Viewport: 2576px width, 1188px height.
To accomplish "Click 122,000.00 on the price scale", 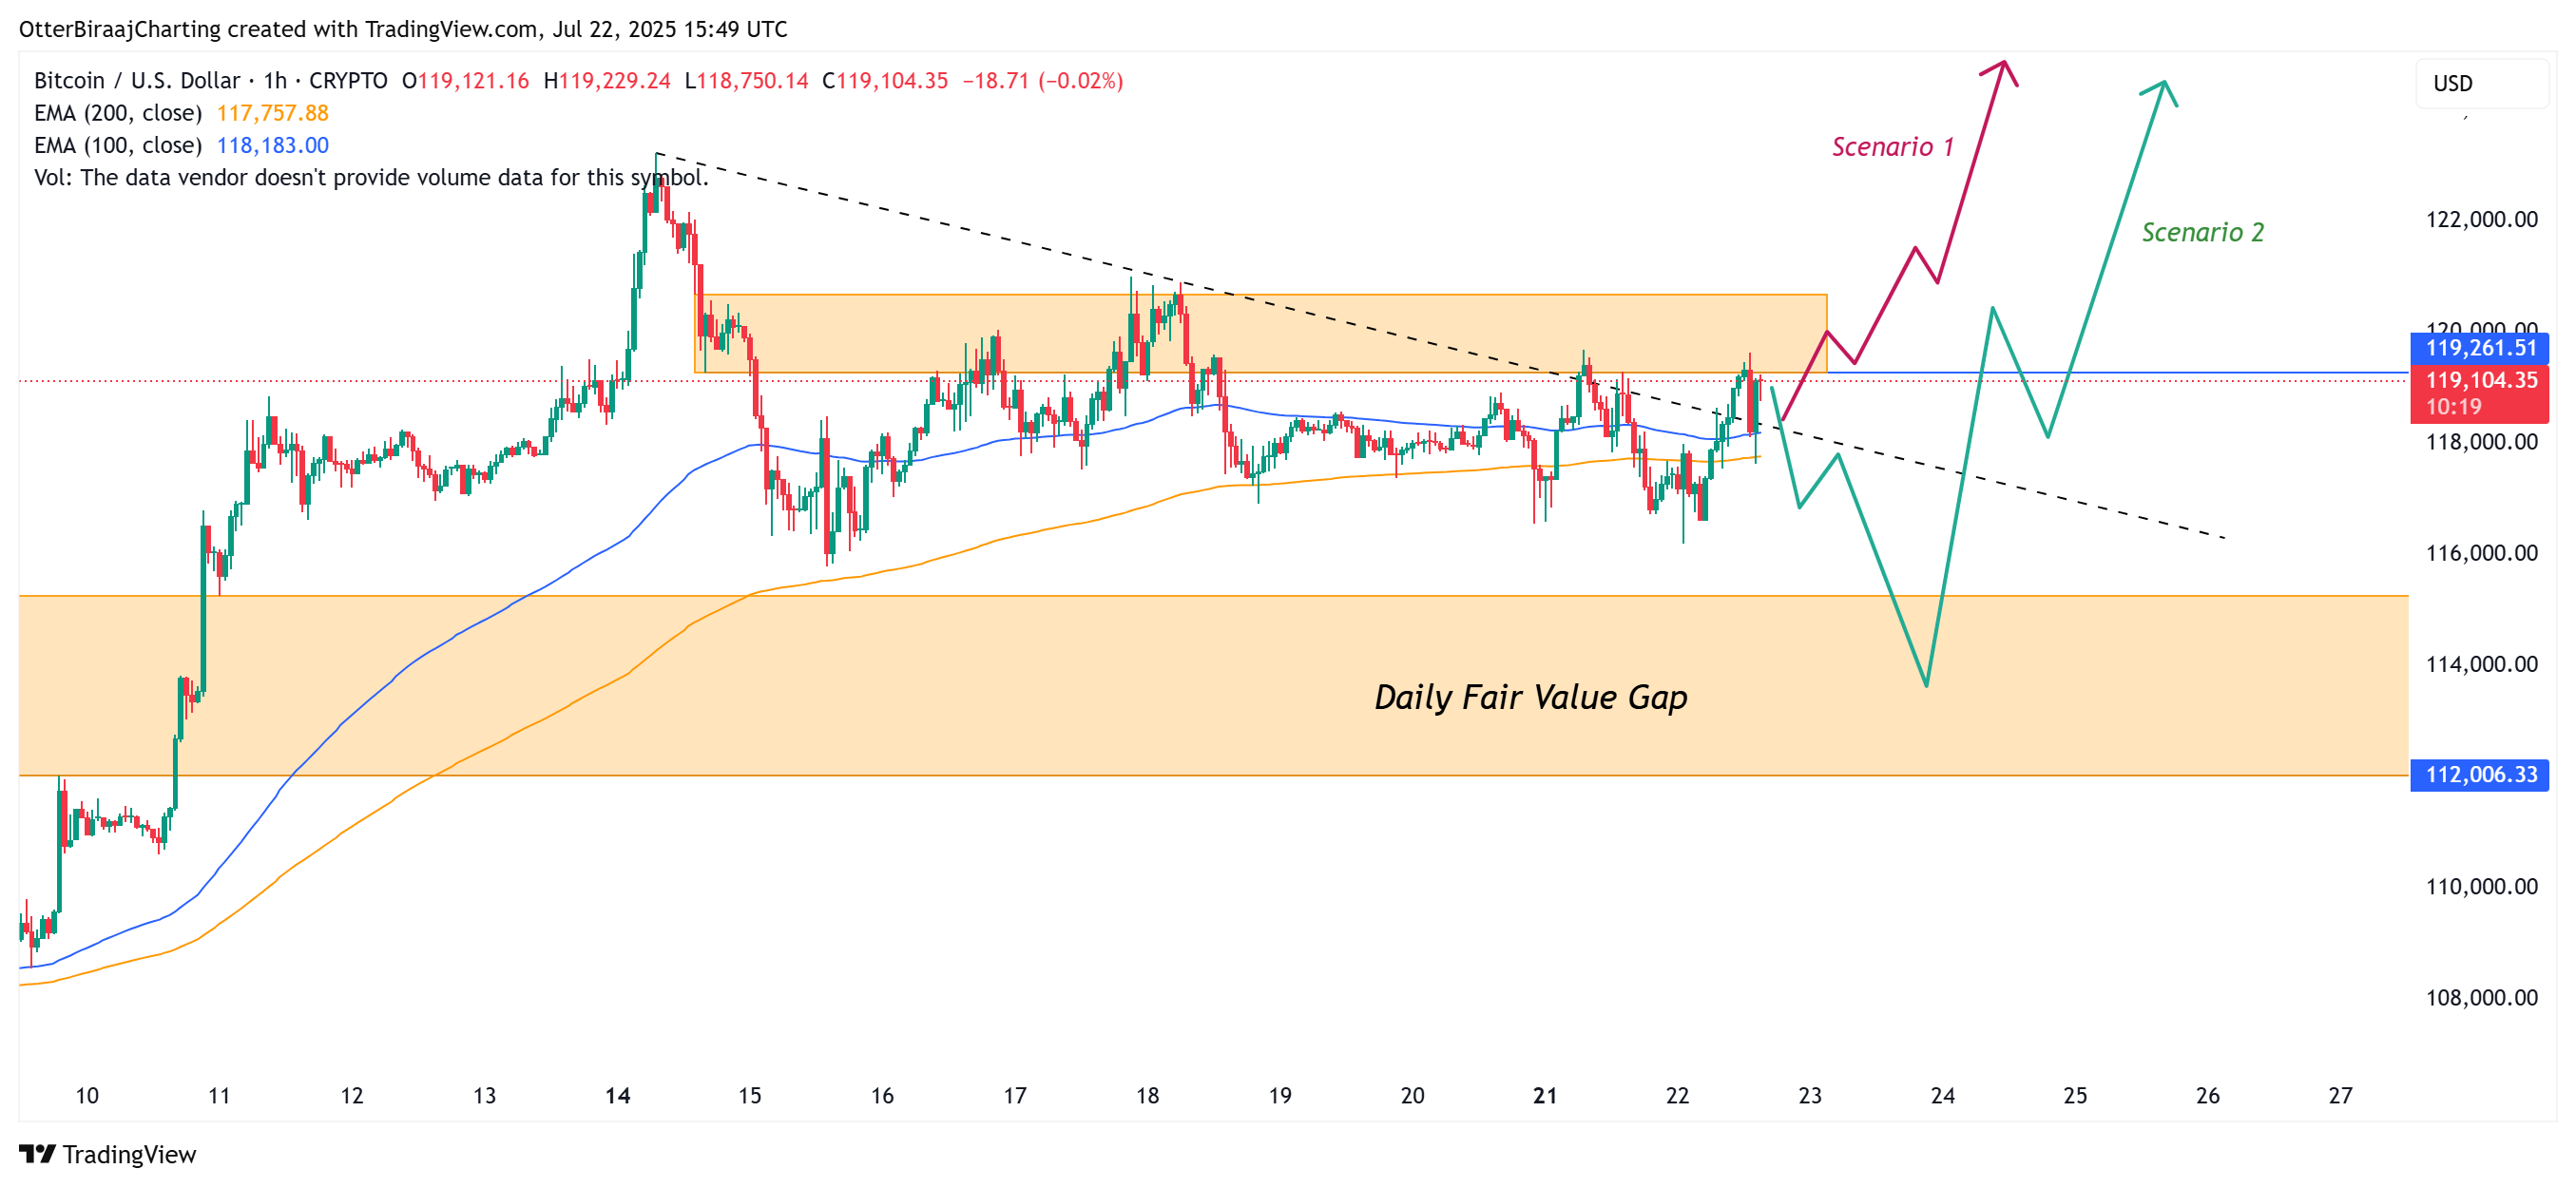I will pyautogui.click(x=2481, y=220).
